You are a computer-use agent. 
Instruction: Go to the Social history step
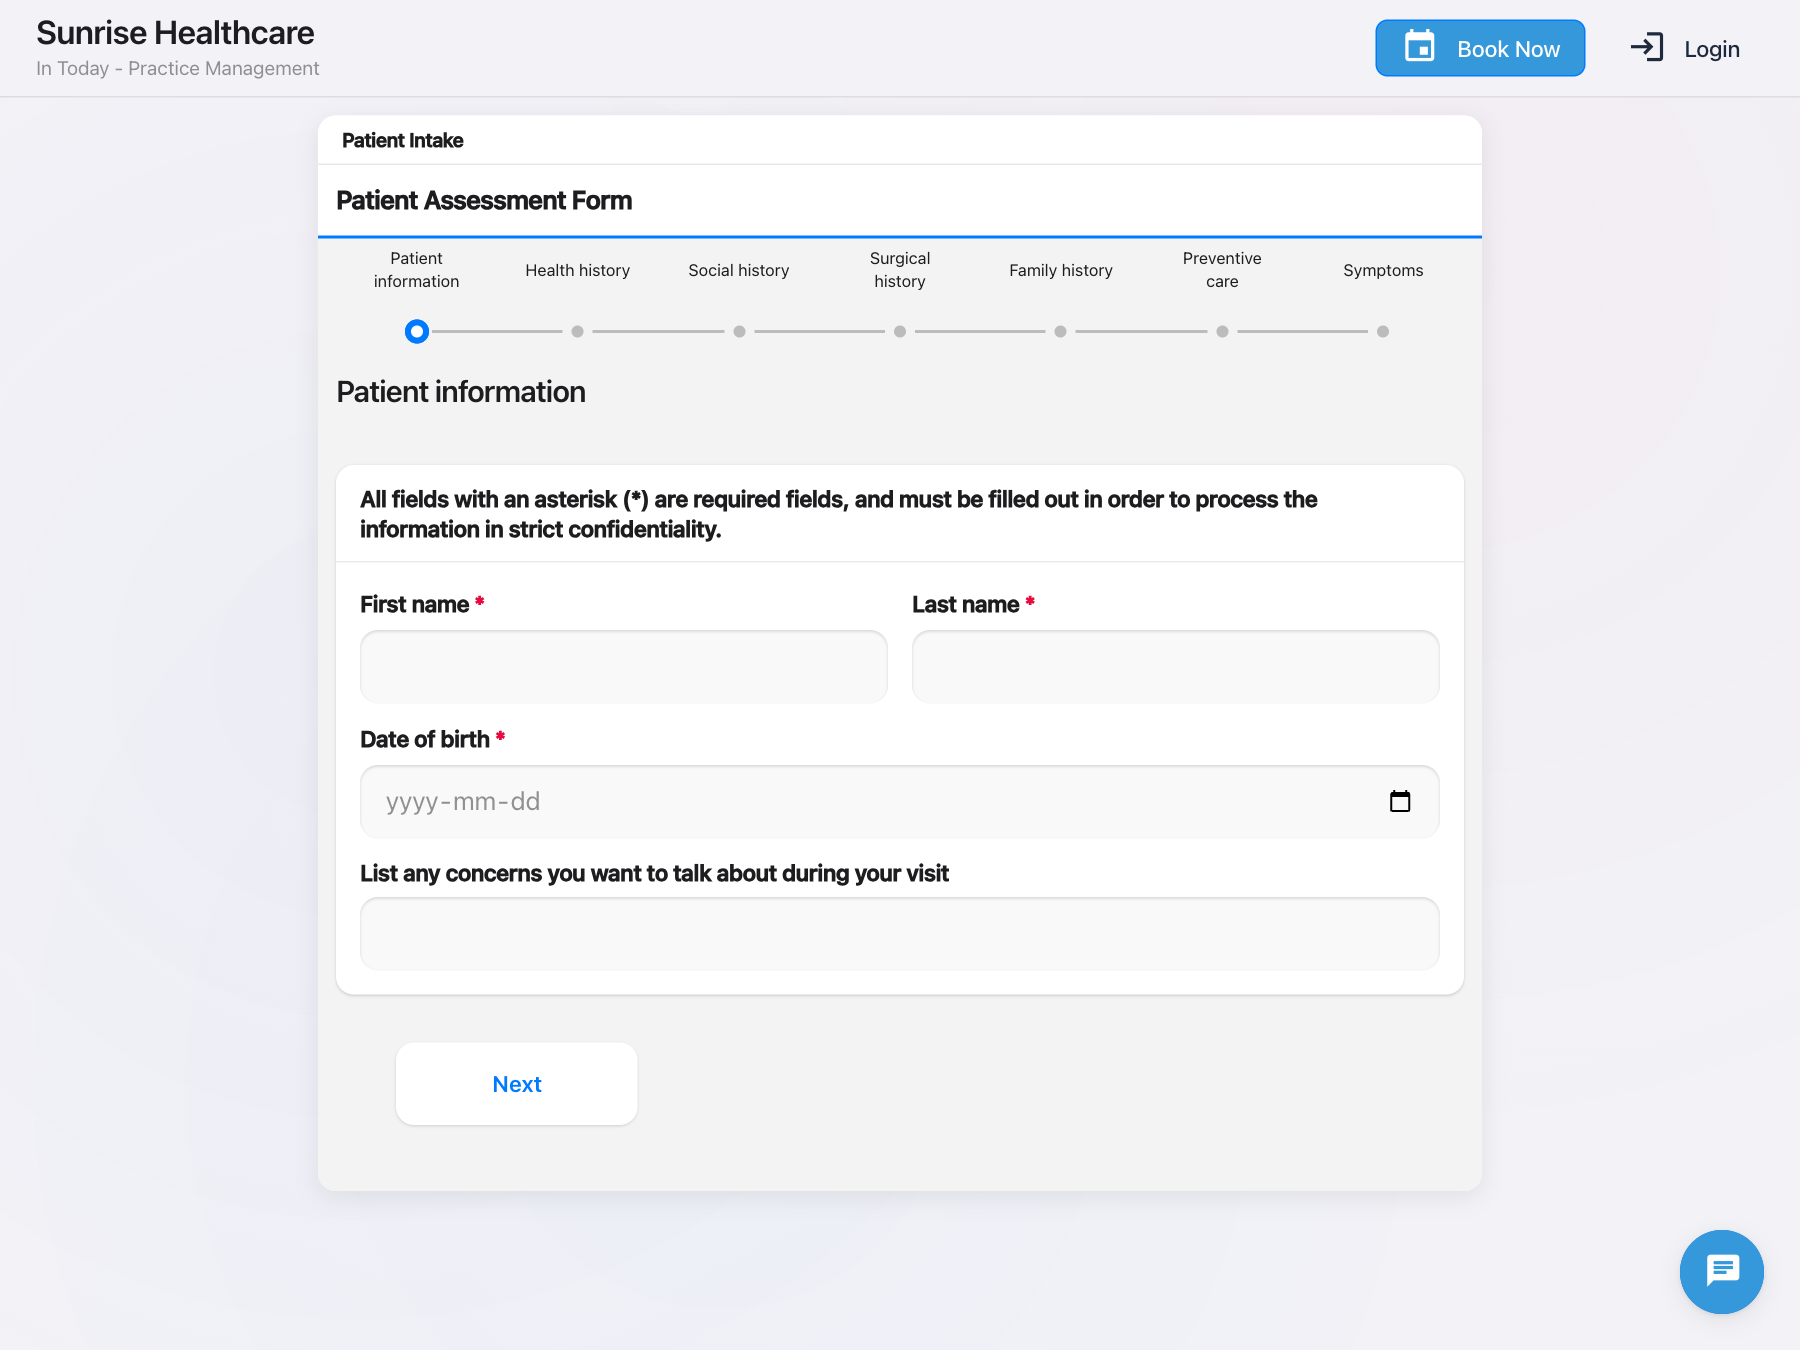pos(739,270)
